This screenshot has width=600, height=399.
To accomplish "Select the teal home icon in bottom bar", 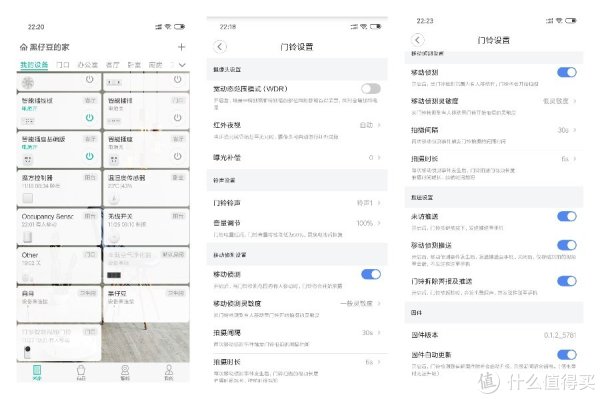I will [x=37, y=372].
